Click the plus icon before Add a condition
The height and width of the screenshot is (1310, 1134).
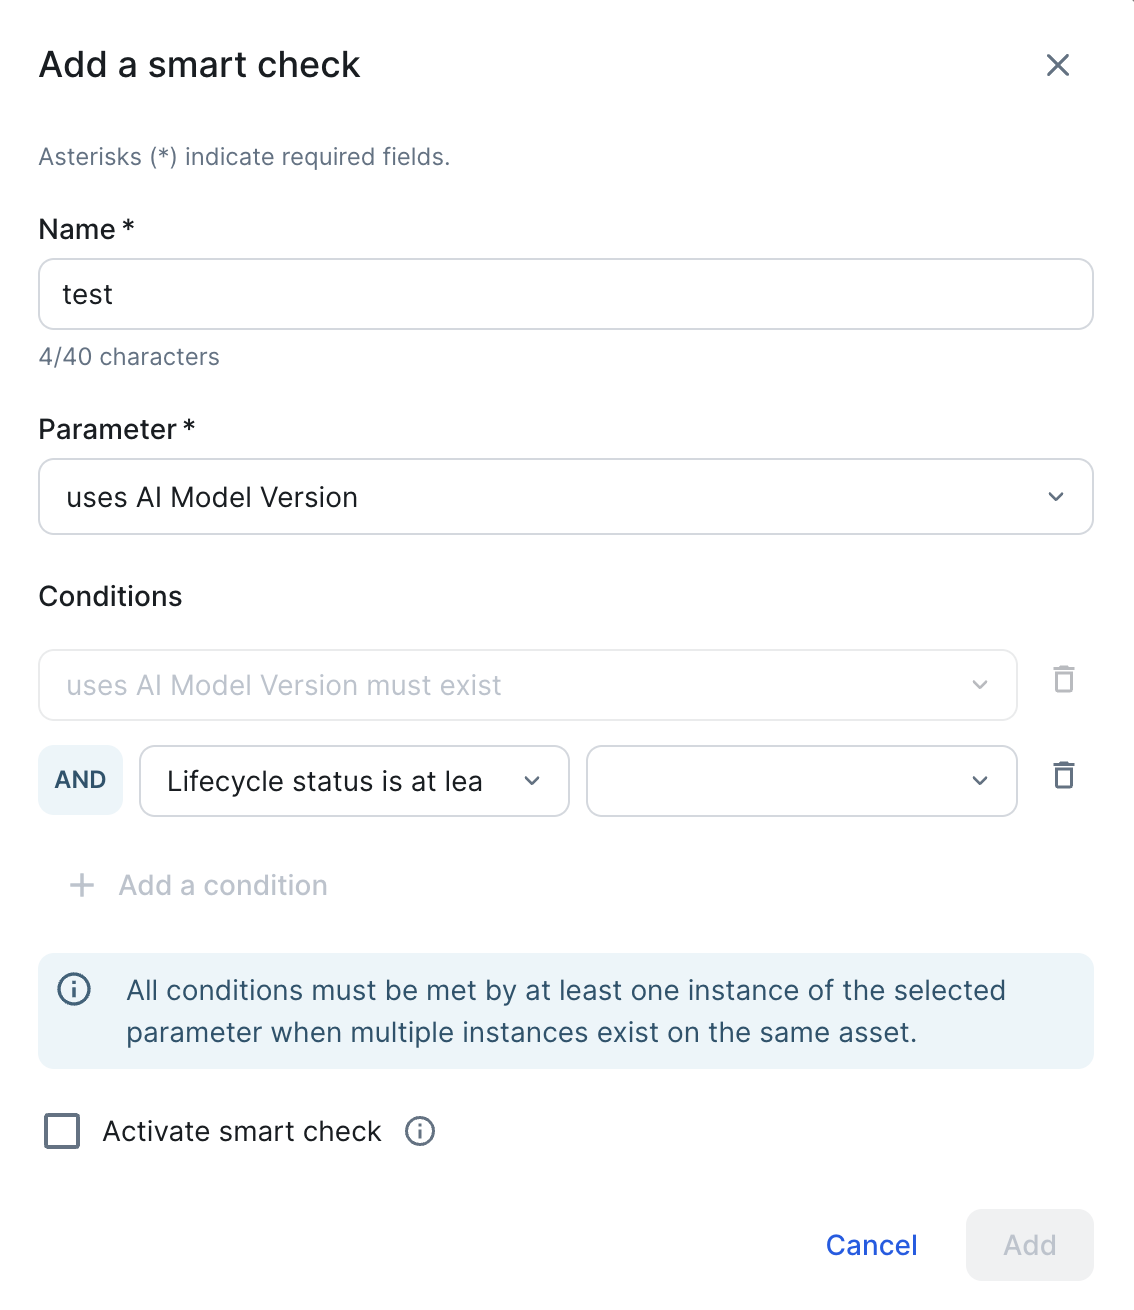(x=82, y=885)
